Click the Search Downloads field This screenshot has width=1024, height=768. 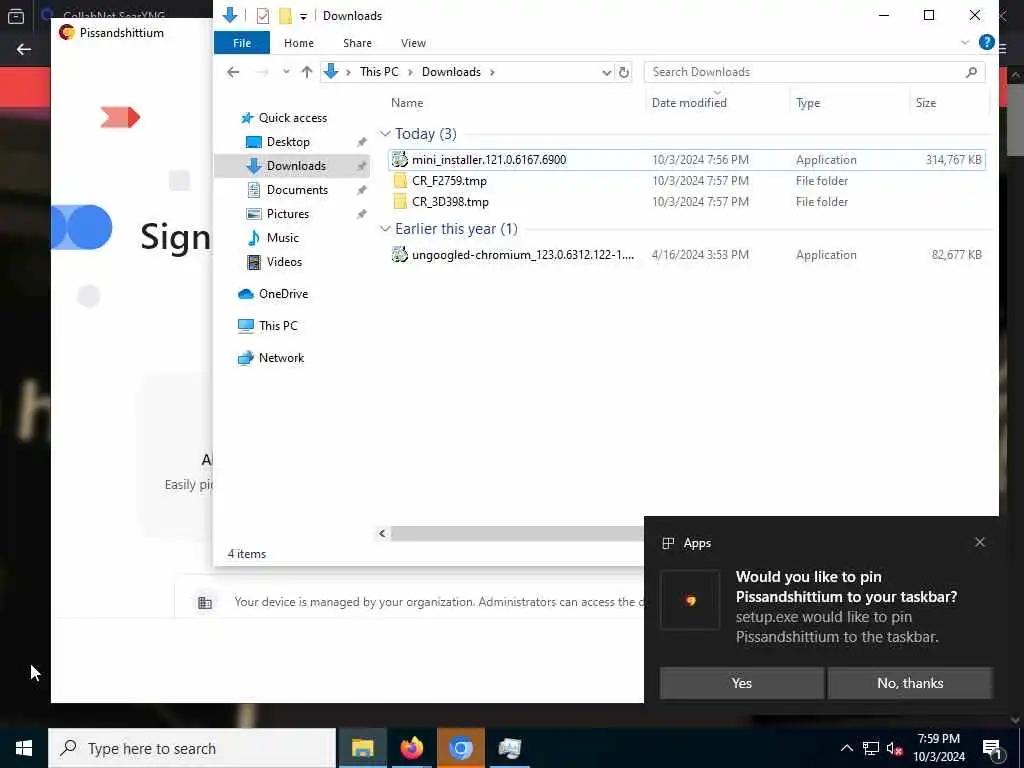coord(814,72)
